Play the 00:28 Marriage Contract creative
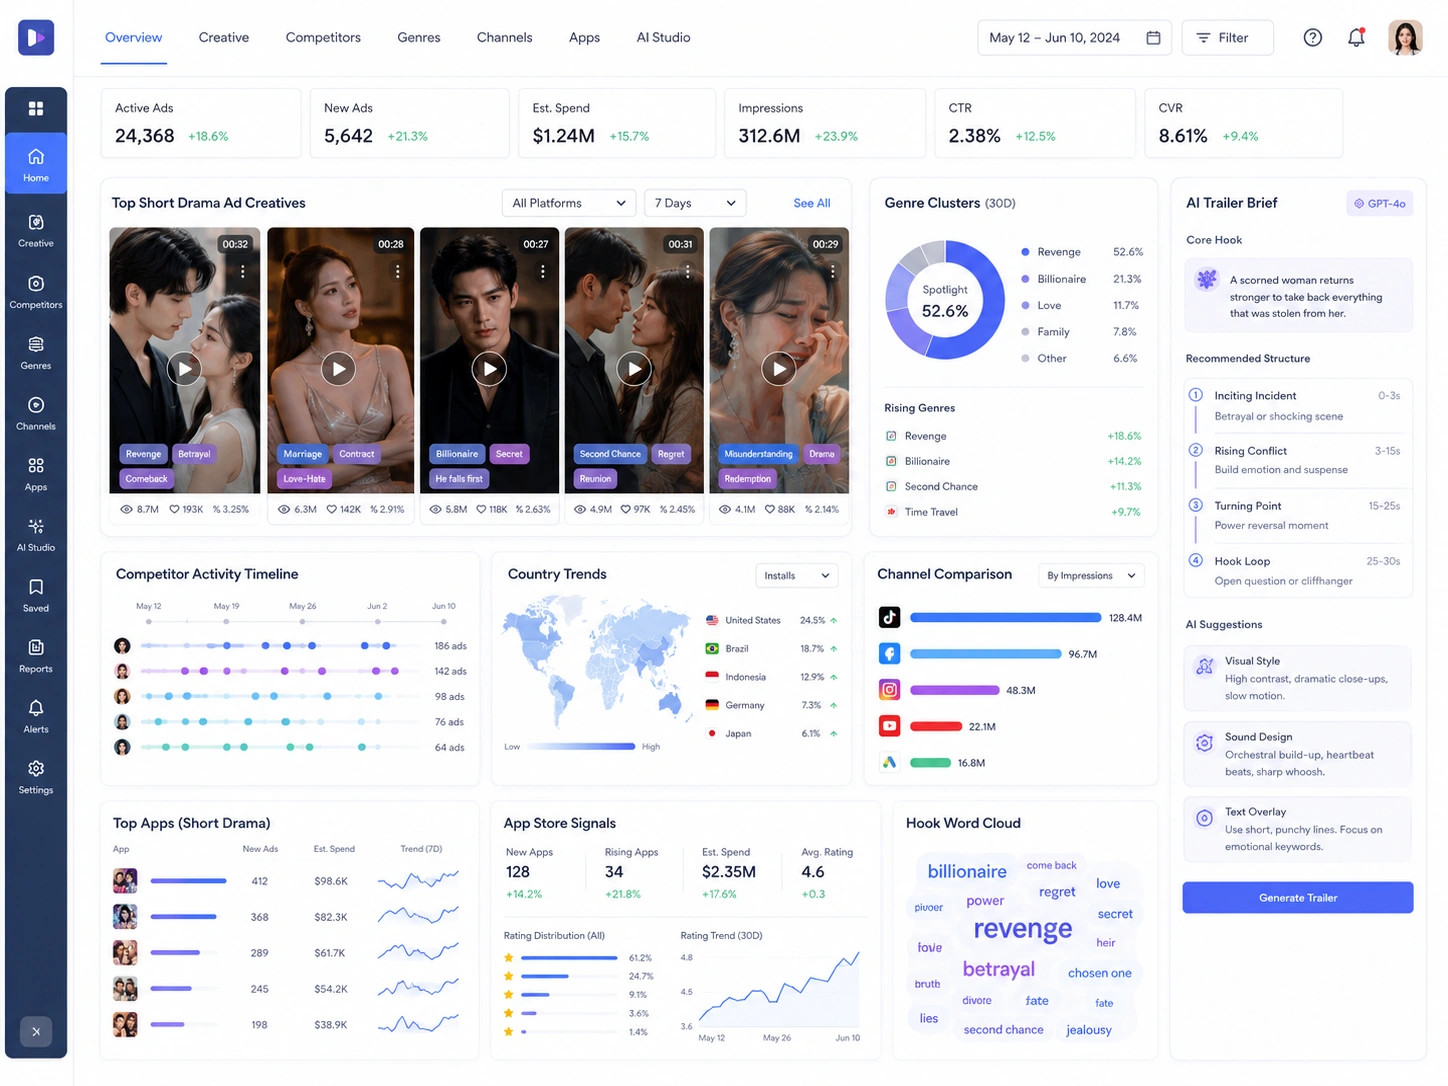Viewport: 1448px width, 1086px height. point(339,369)
